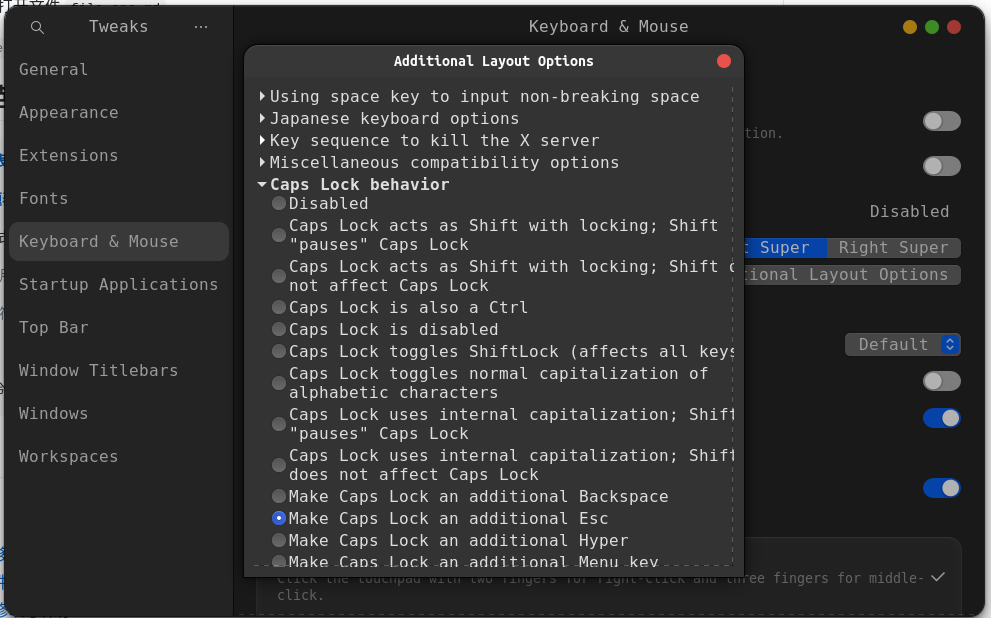This screenshot has height=618, width=991.
Task: Select Caps Lock is also a Ctrl
Action: (x=277, y=308)
